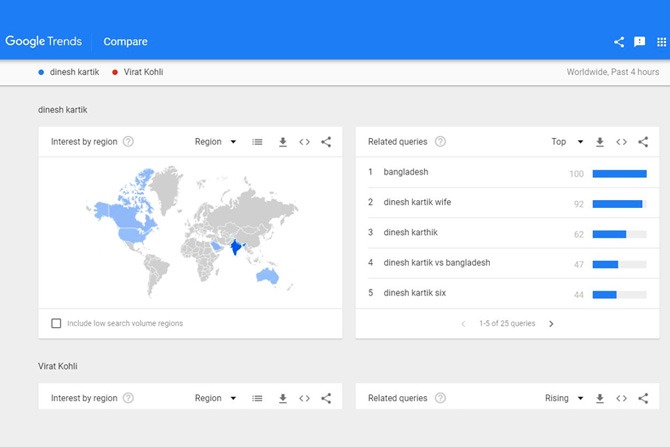Click the value 92 for dinesh kartik wife
The image size is (670, 447).
579,204
